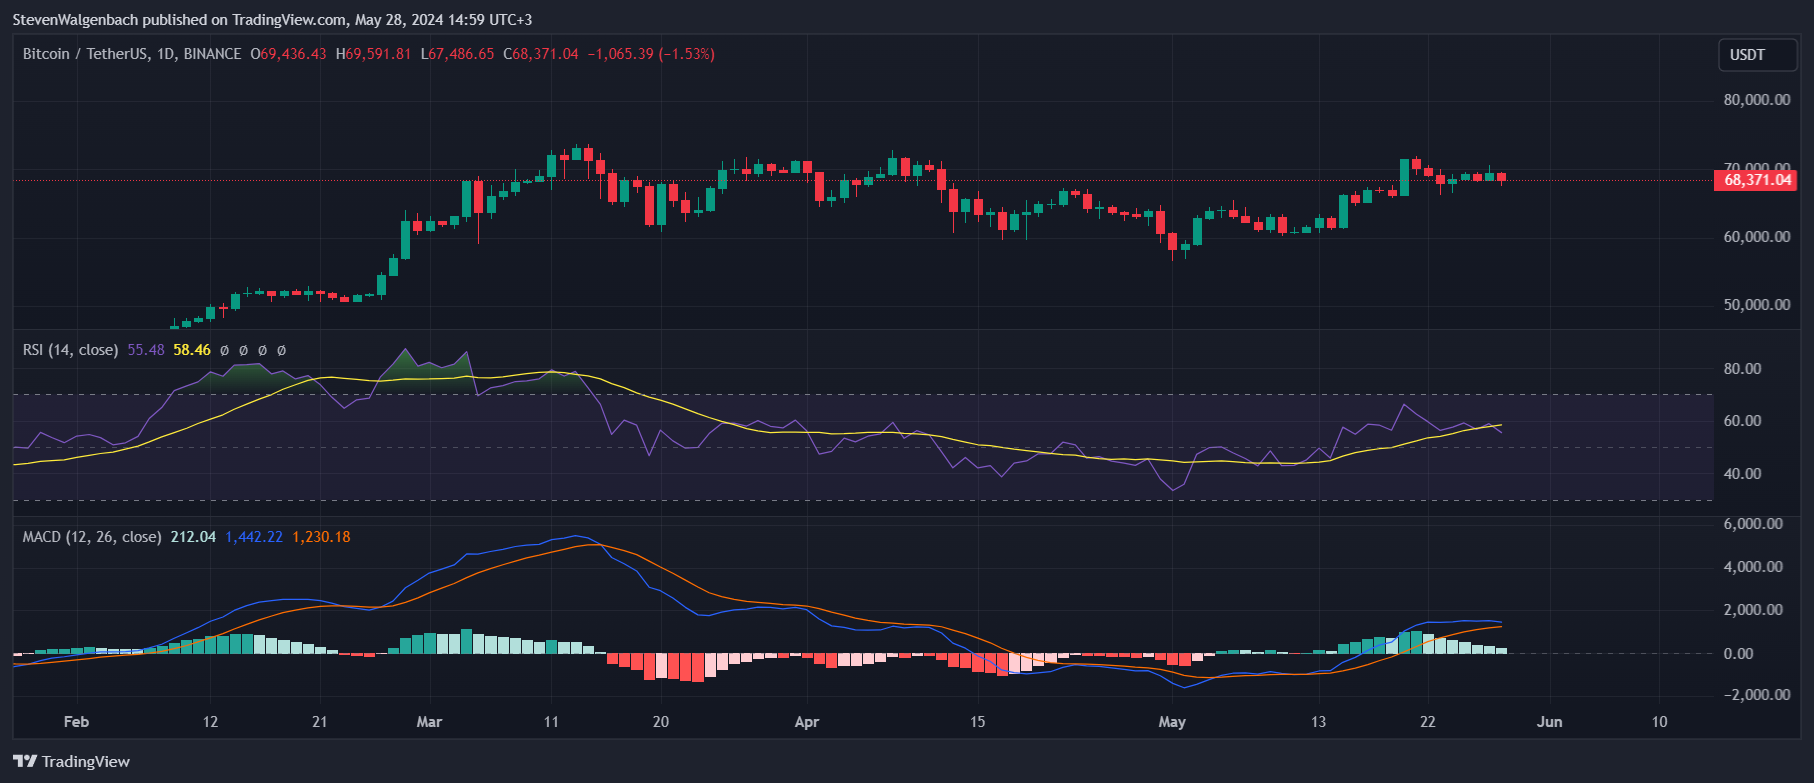Click the low value L67,486.65

[457, 54]
